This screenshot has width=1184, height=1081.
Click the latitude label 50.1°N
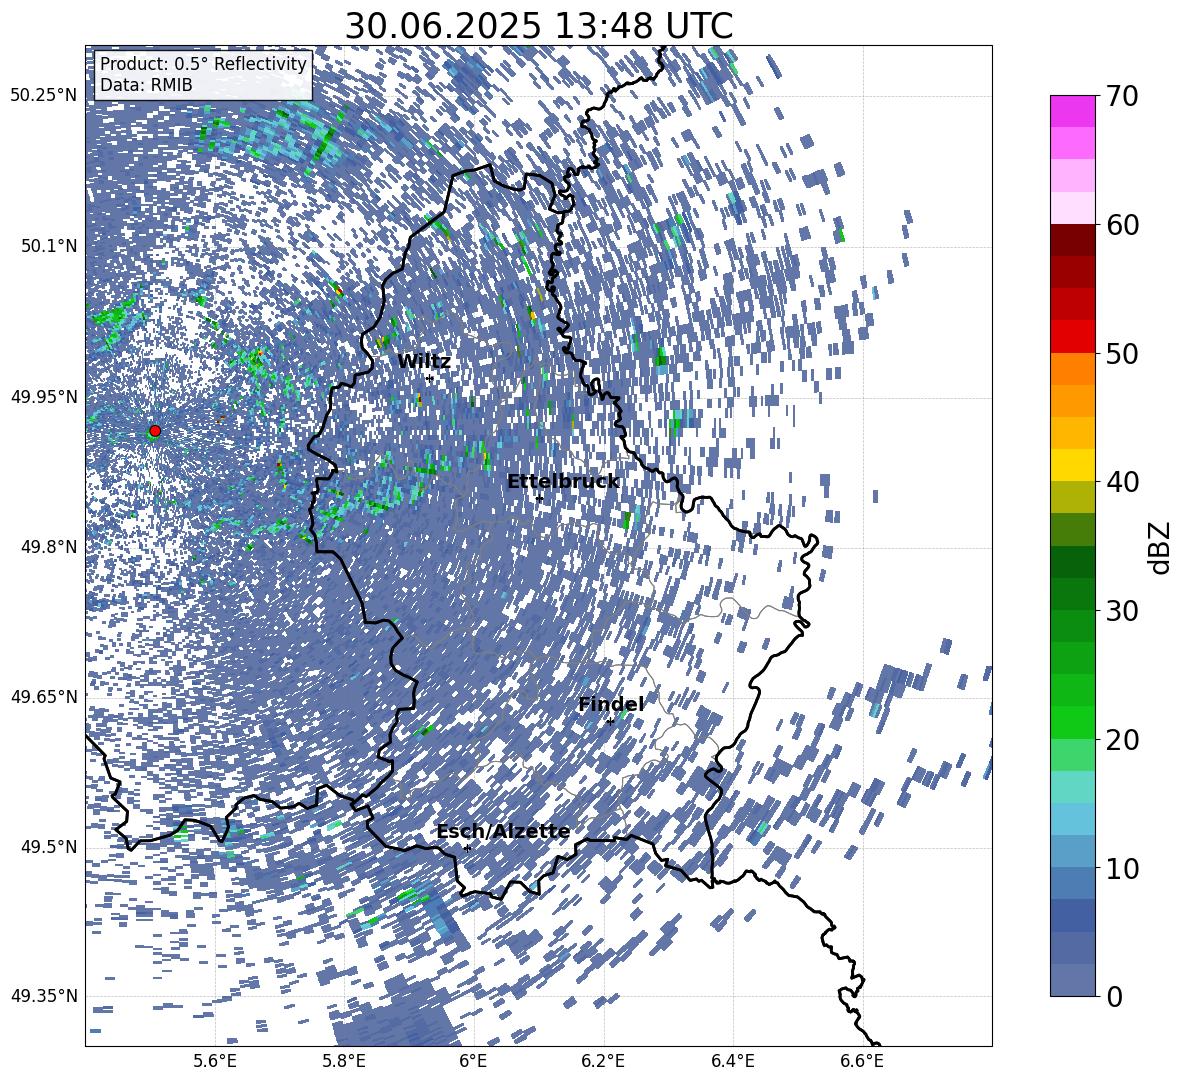click(x=48, y=246)
